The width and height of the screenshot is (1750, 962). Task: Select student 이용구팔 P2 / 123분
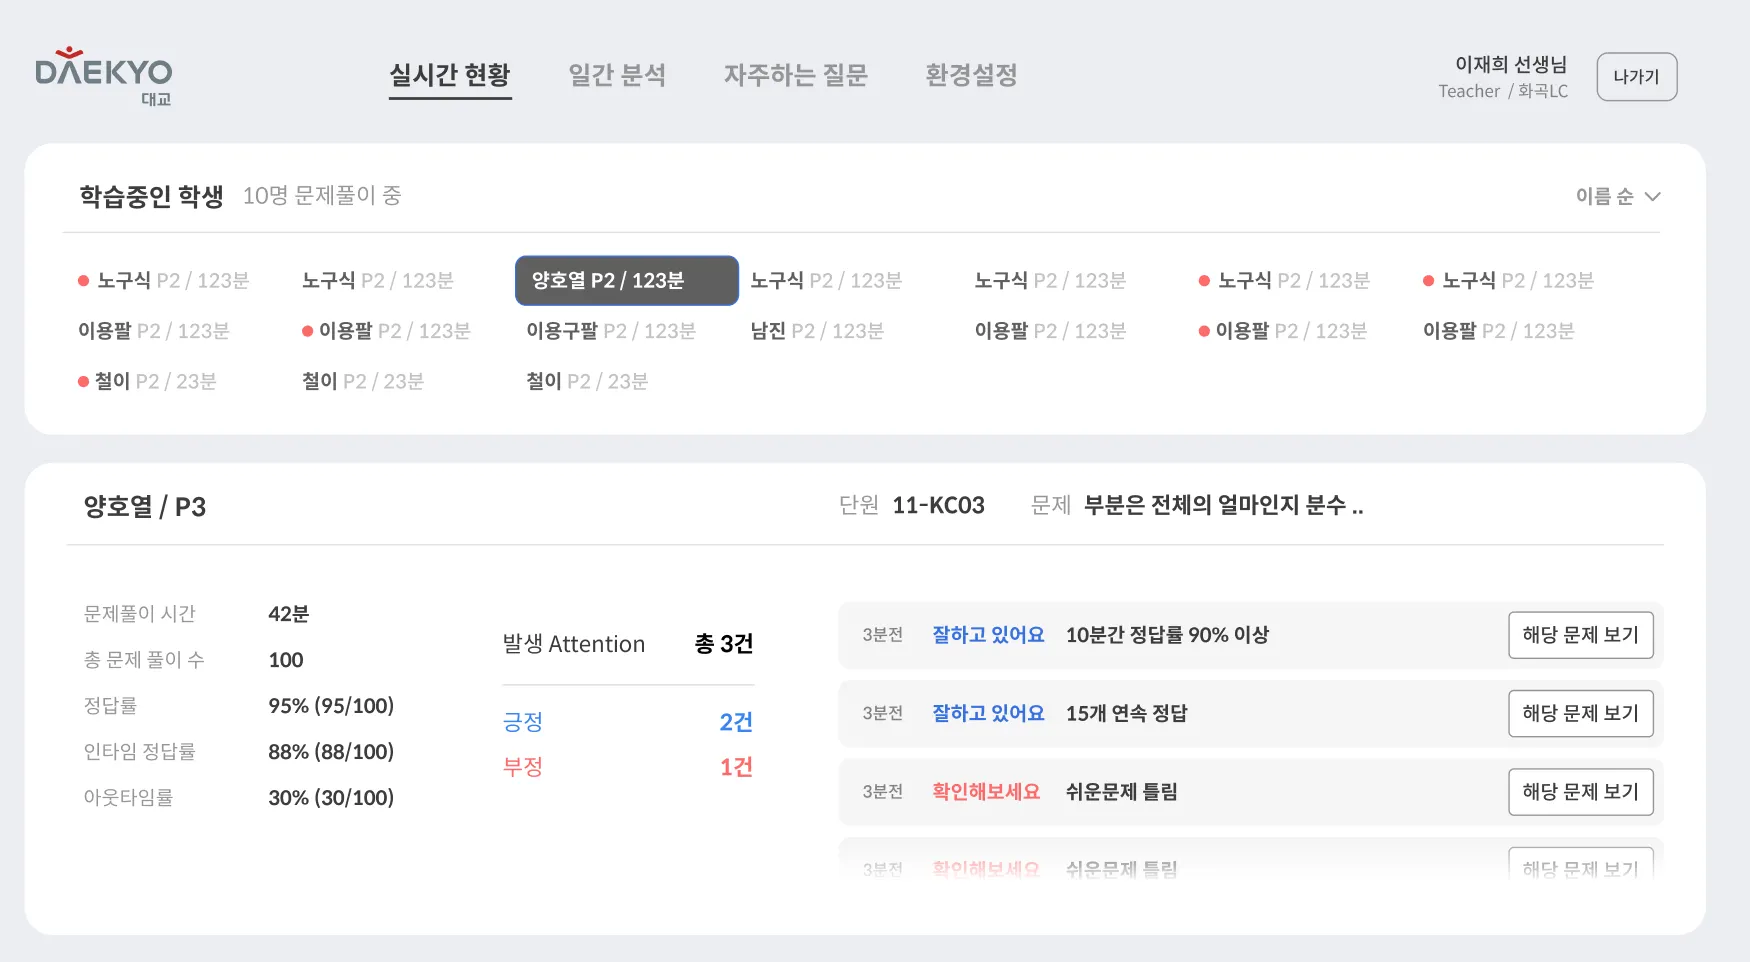pos(610,331)
